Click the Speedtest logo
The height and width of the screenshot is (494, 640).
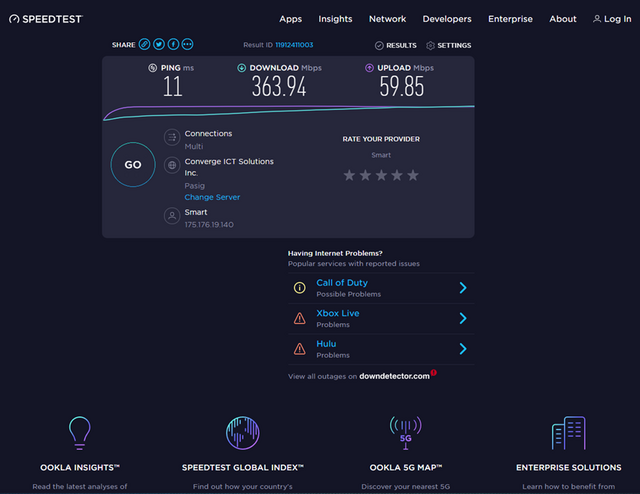tap(46, 19)
